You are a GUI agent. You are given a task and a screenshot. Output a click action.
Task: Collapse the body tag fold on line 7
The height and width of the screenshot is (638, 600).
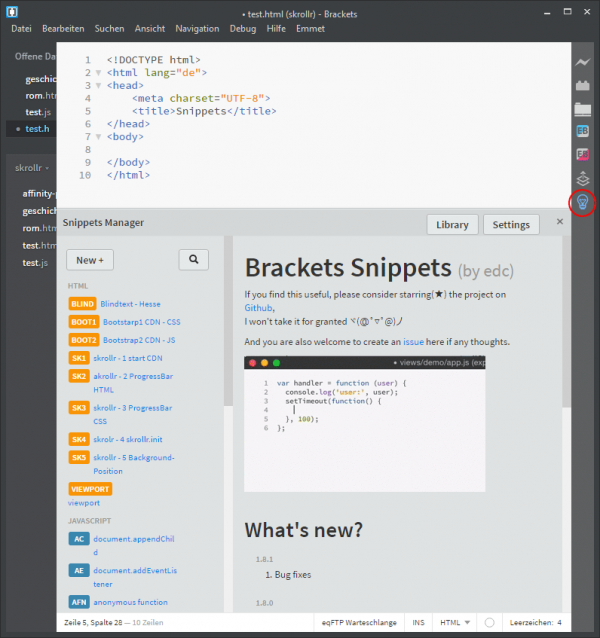tap(98, 137)
